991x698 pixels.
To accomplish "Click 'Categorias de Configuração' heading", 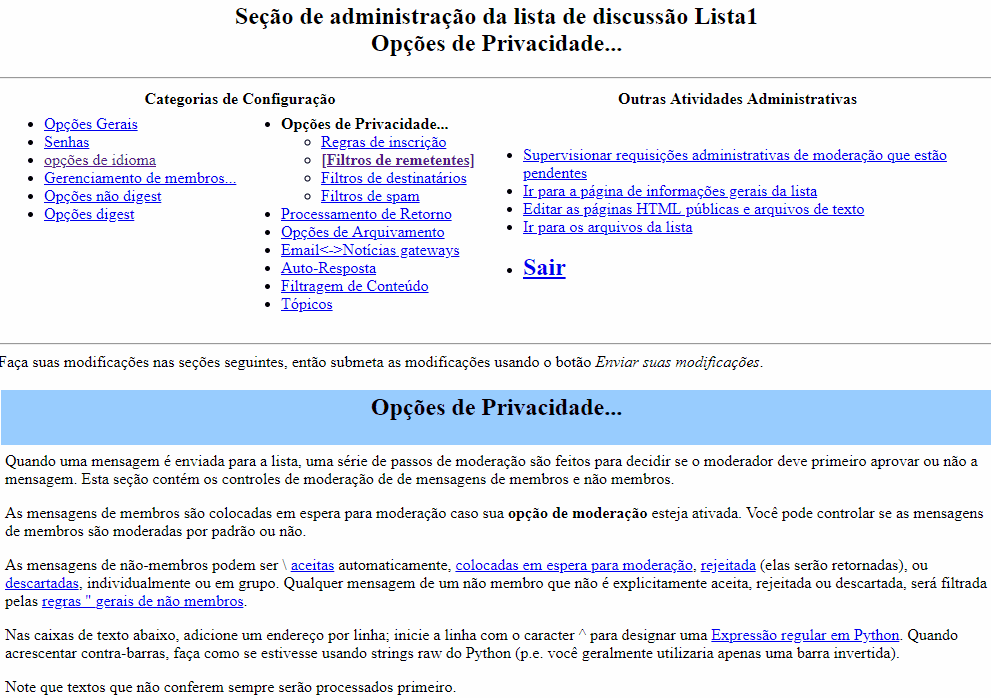I will [x=240, y=99].
